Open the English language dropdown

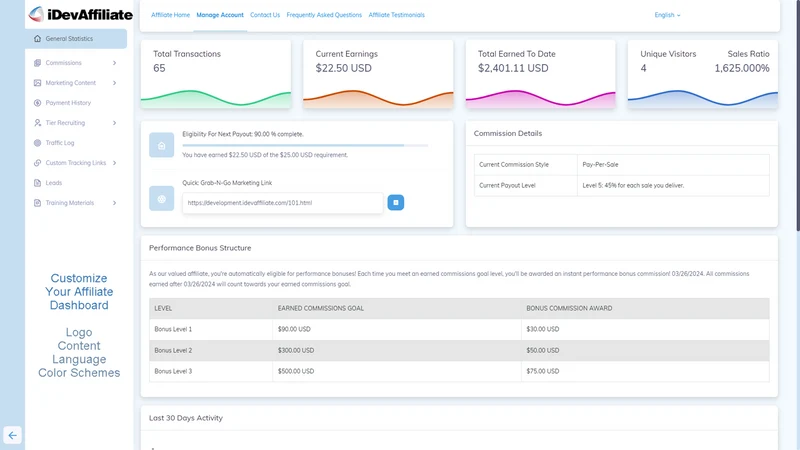(667, 15)
